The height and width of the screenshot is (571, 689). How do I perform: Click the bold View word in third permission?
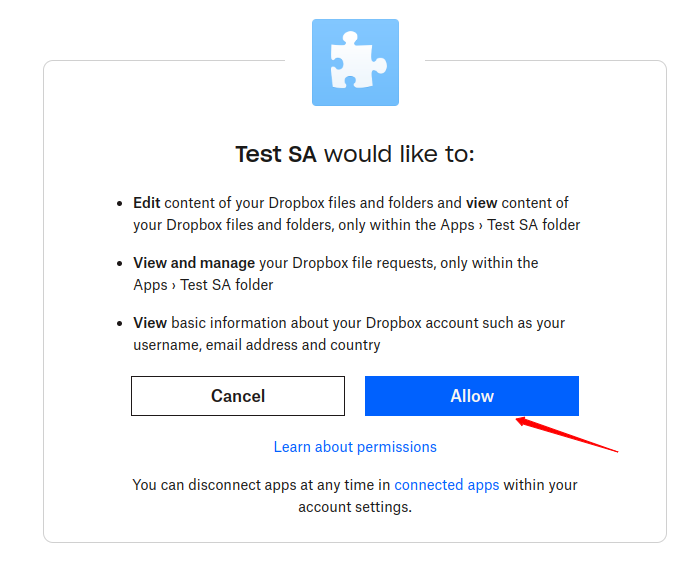(x=150, y=323)
